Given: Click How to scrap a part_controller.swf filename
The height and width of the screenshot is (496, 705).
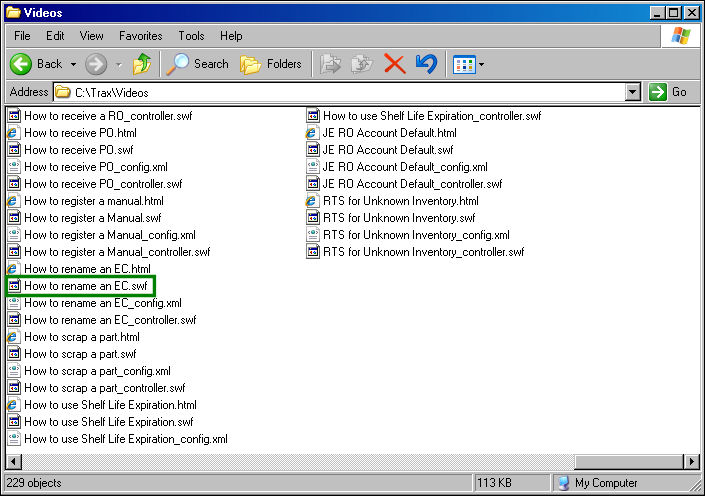Looking at the screenshot, I should (x=105, y=388).
